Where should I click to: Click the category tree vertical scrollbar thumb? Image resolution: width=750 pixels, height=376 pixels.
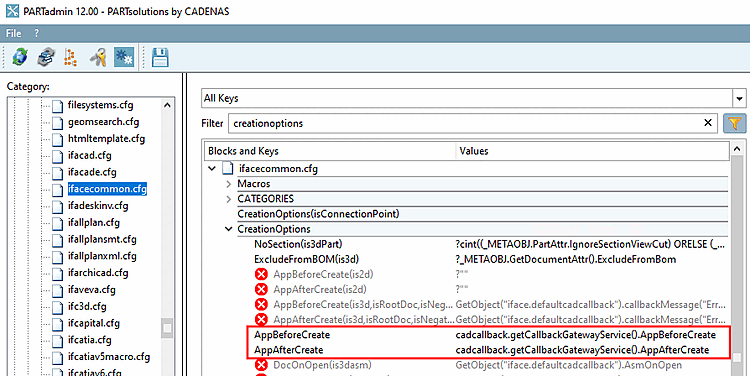coord(167,328)
